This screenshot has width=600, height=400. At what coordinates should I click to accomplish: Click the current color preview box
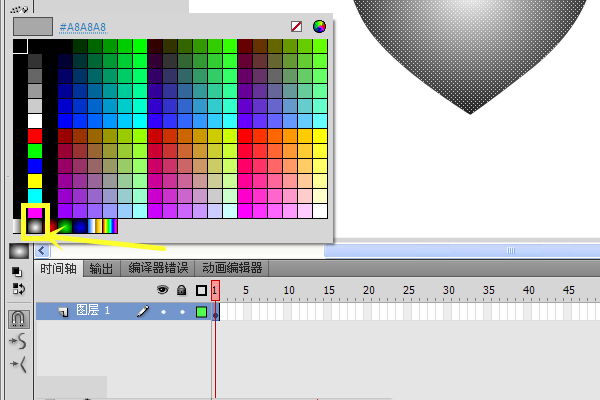pyautogui.click(x=33, y=26)
